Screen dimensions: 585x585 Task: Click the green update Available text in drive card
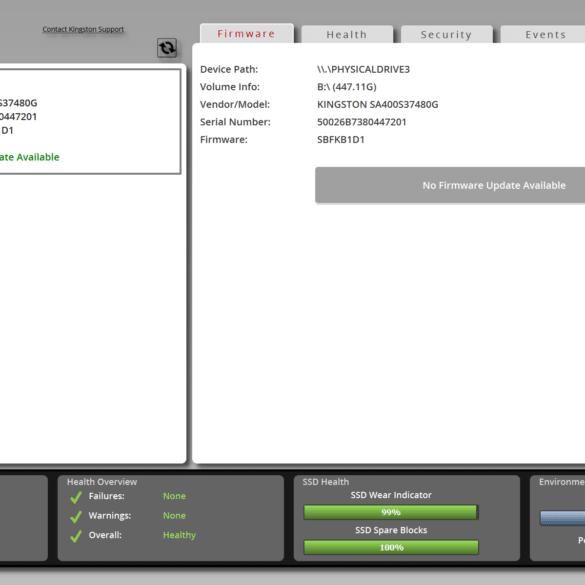click(x=29, y=157)
